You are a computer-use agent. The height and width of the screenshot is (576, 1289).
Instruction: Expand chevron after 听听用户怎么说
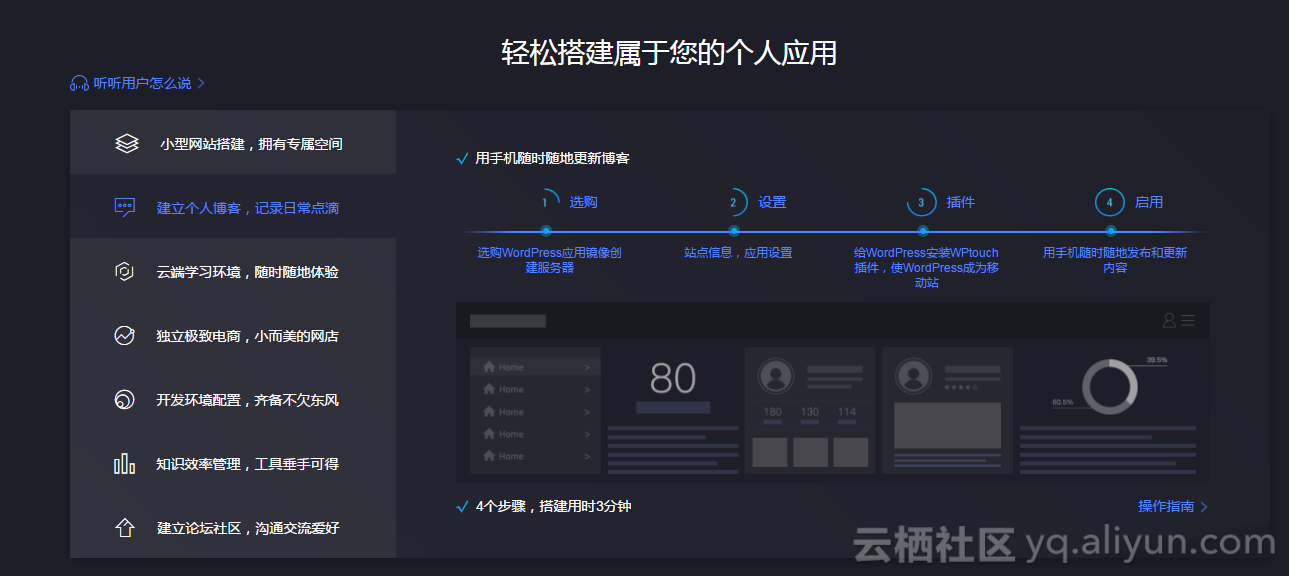201,84
